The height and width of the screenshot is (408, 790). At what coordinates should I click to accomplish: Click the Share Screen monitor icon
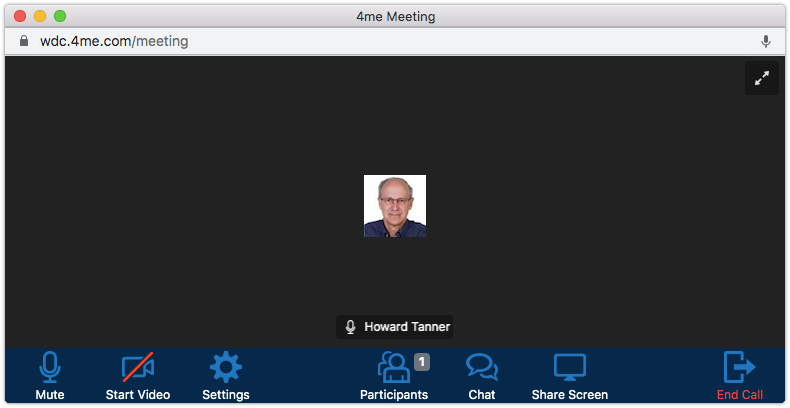pyautogui.click(x=570, y=368)
